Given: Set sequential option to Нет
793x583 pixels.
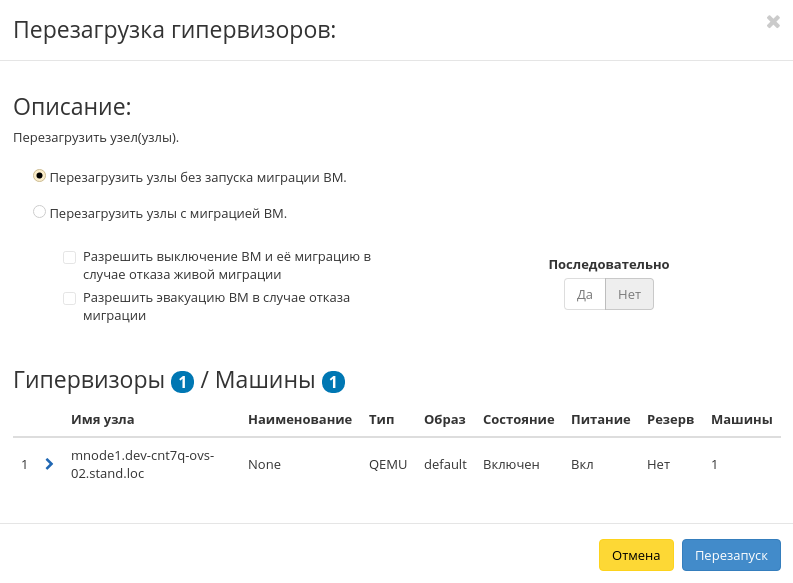Looking at the screenshot, I should pyautogui.click(x=629, y=294).
